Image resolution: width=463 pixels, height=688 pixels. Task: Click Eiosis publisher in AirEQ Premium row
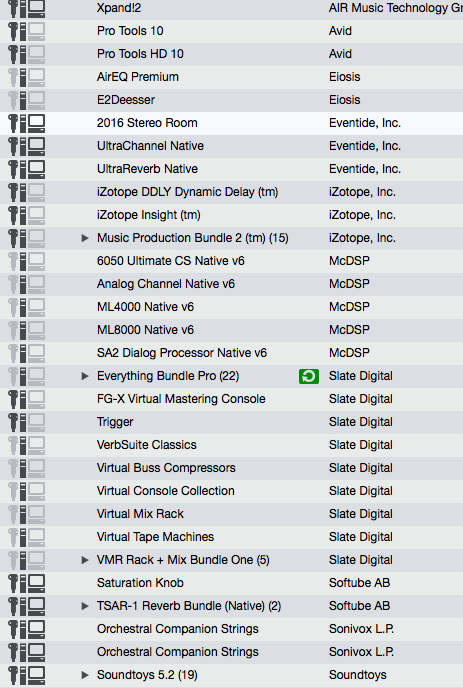tap(345, 77)
